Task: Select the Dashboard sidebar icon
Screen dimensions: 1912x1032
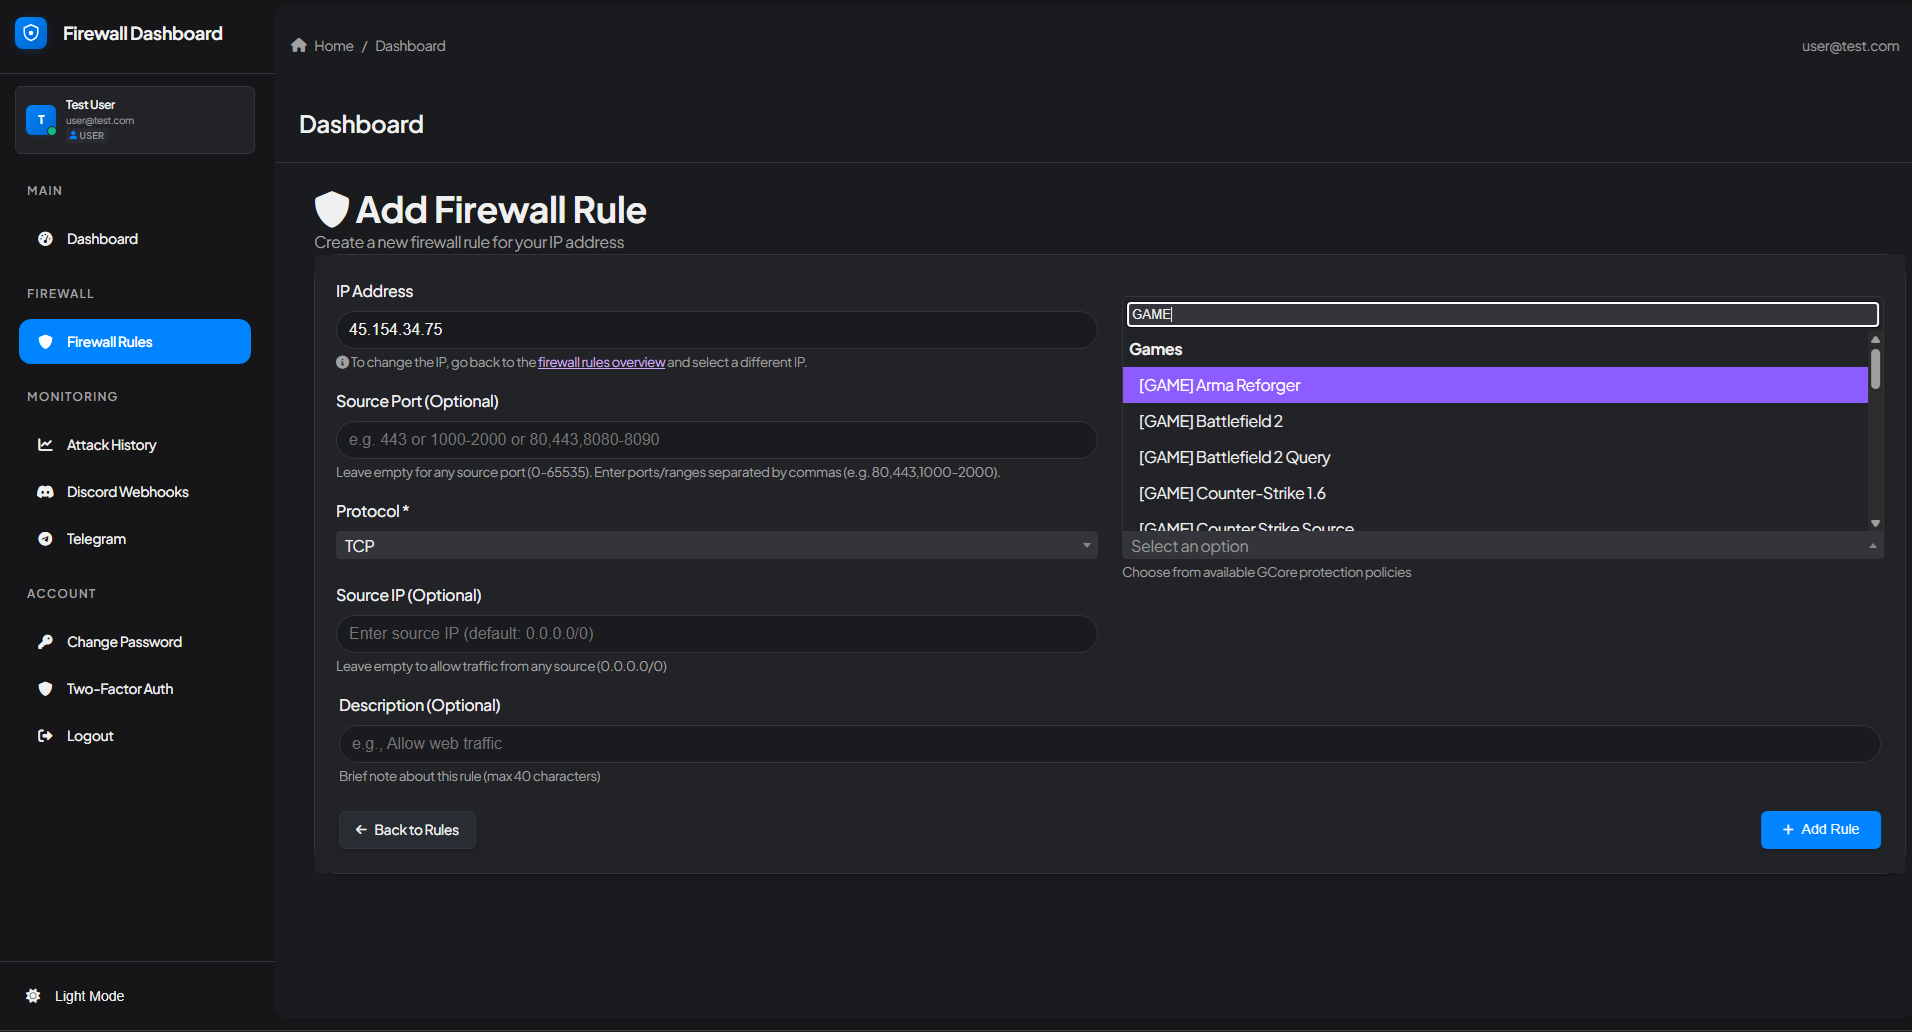Action: point(46,239)
